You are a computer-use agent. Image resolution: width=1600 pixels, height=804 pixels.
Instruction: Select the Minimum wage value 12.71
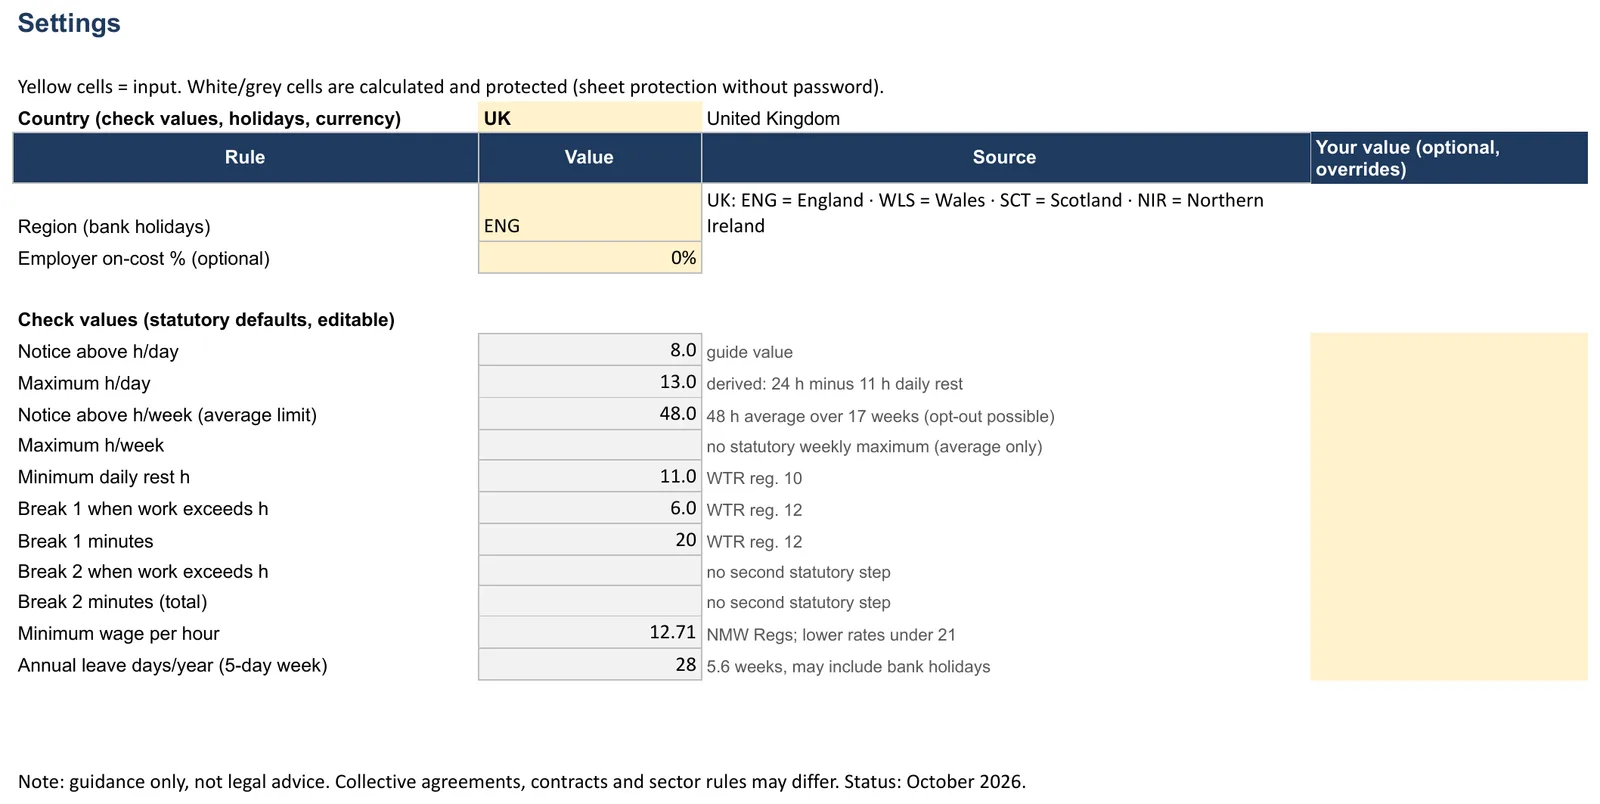(x=590, y=633)
